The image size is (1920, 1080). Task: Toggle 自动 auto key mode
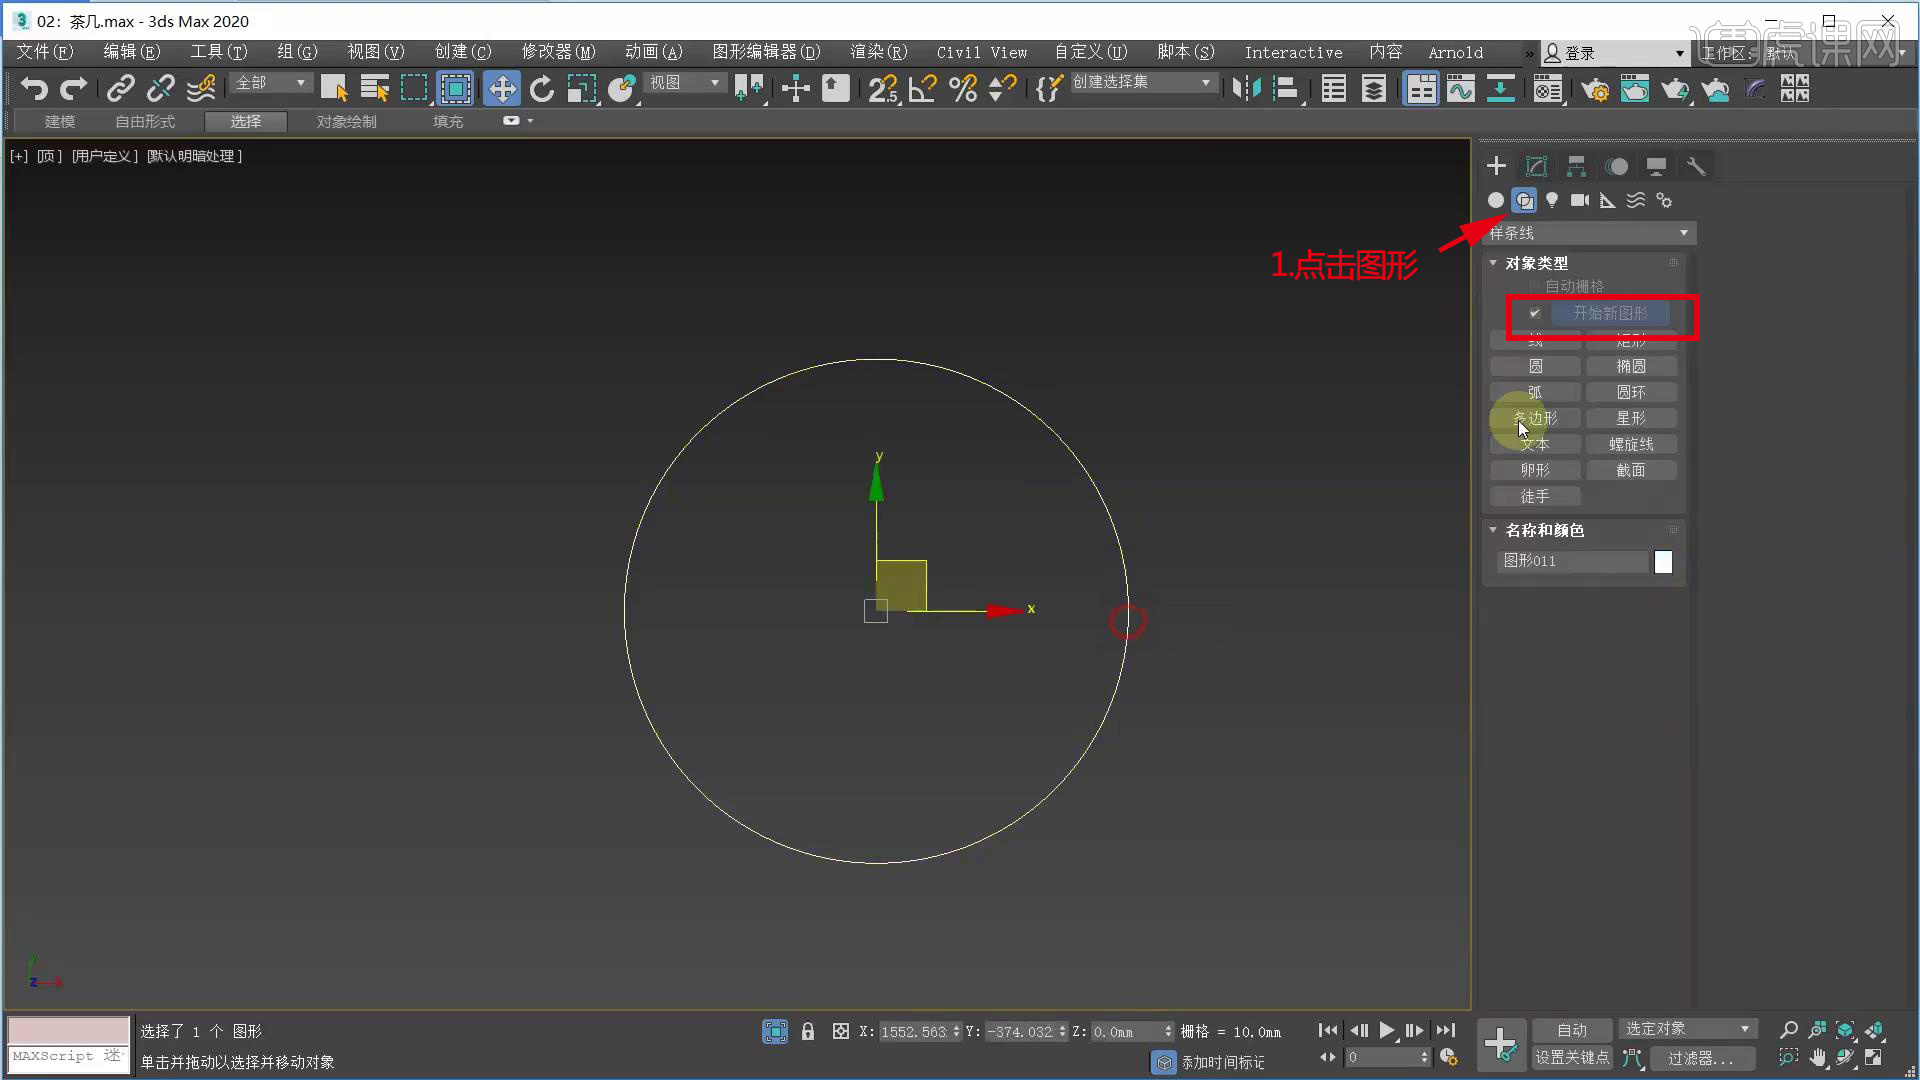point(1572,1030)
